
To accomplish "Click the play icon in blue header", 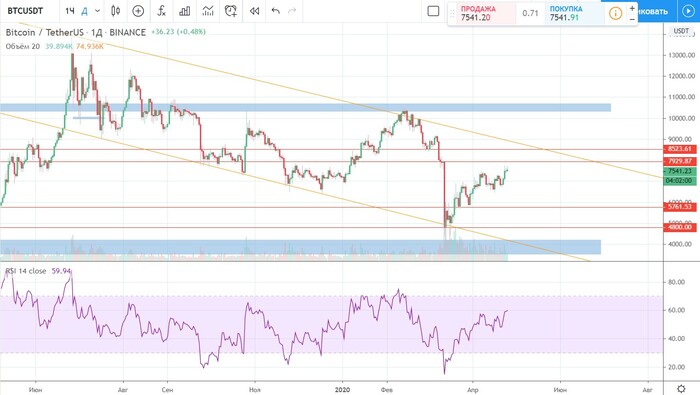I will [688, 11].
